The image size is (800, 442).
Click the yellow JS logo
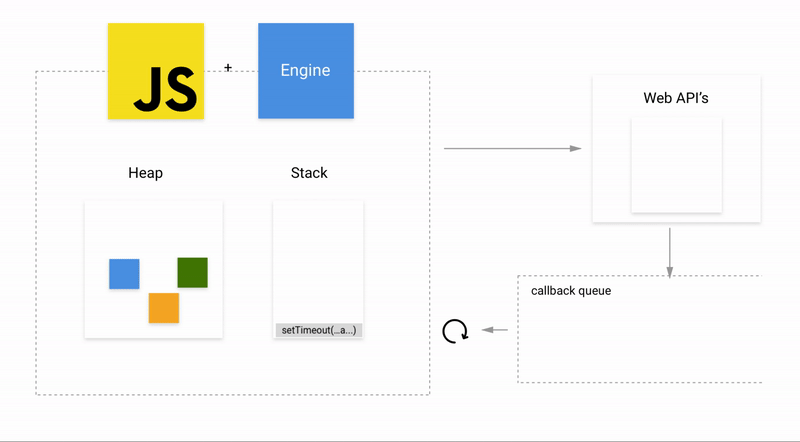[x=156, y=71]
